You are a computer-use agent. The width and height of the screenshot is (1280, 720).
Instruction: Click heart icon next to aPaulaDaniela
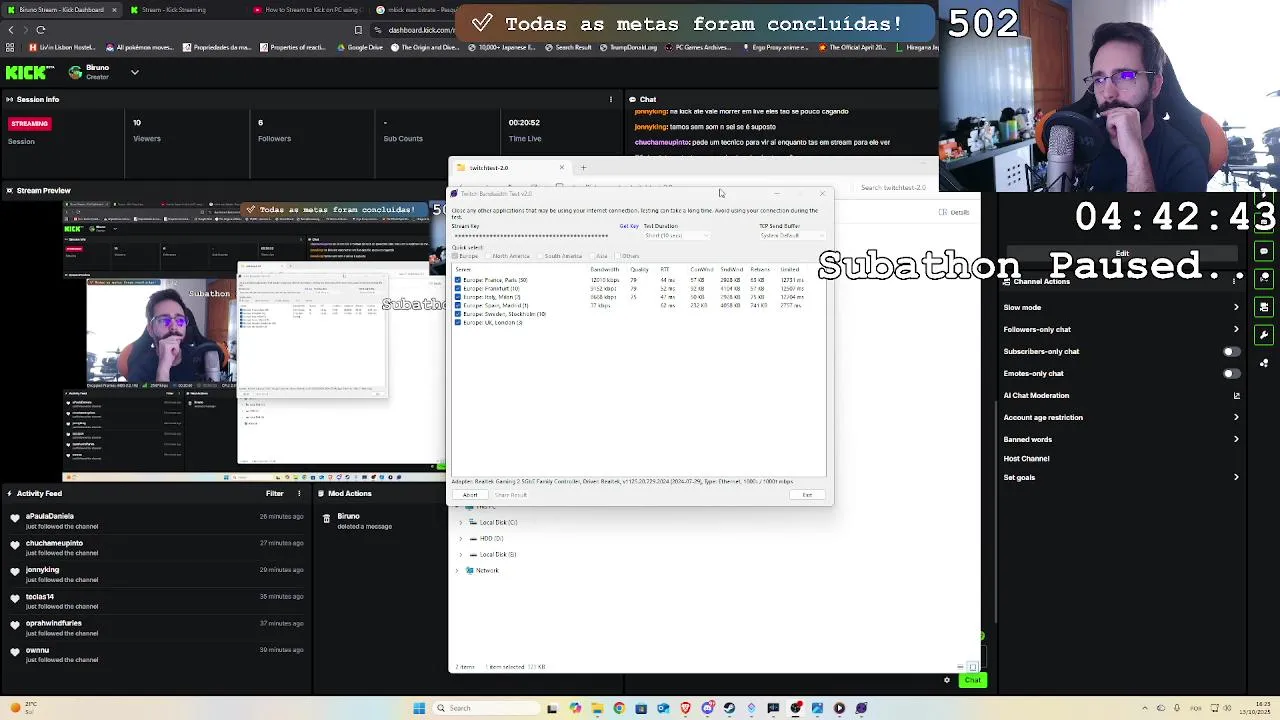click(x=15, y=518)
